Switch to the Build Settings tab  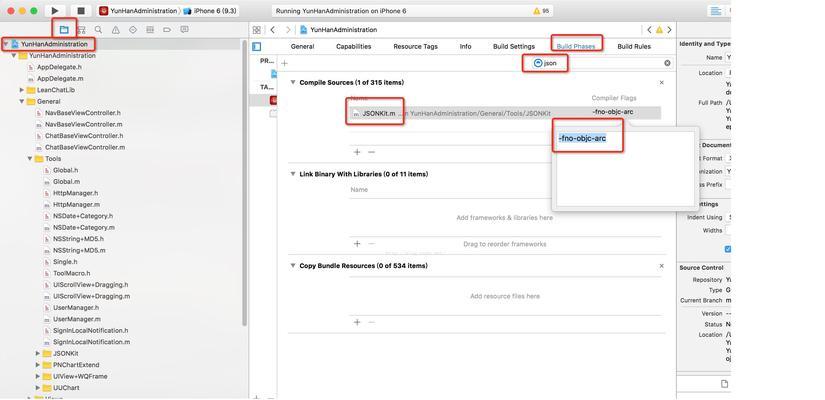pyautogui.click(x=514, y=46)
